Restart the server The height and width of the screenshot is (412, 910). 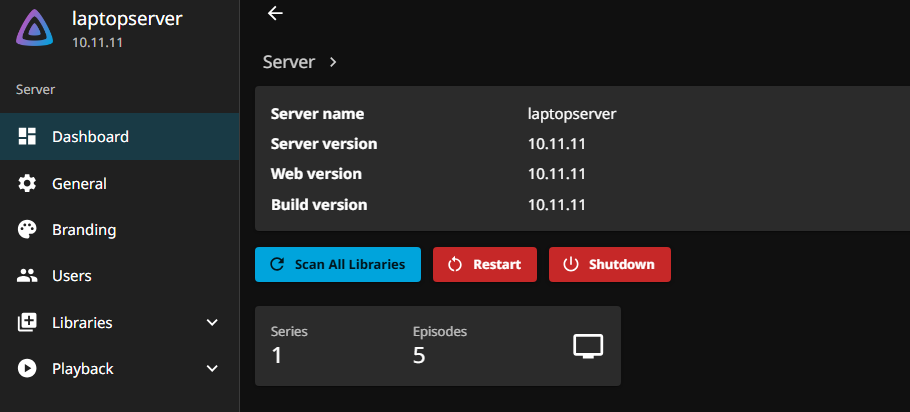point(485,265)
